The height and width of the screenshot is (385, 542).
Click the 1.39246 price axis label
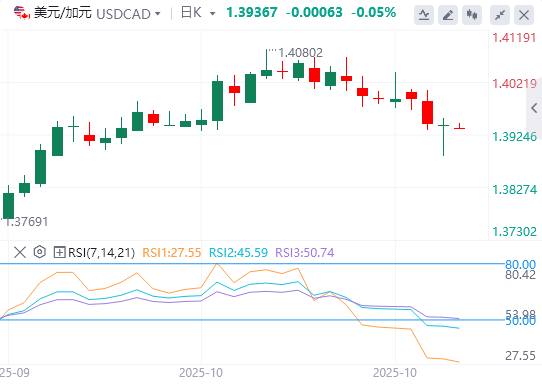coord(514,137)
